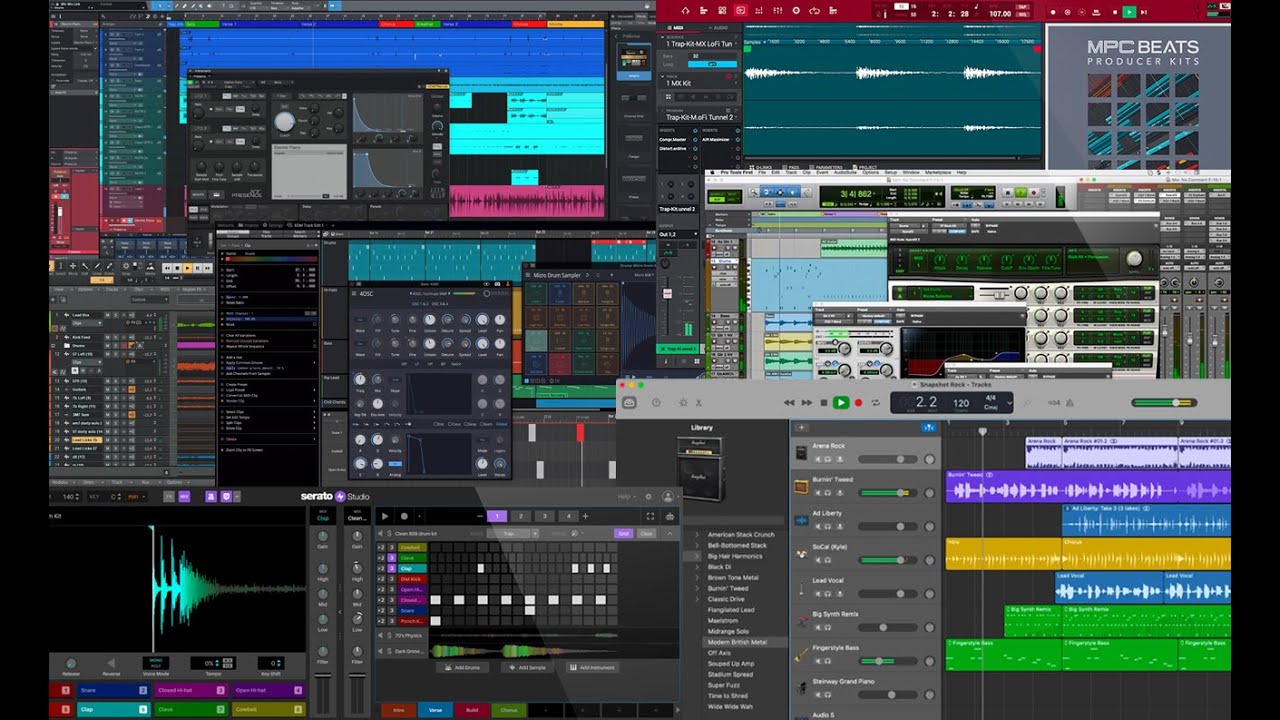Expand American Stack Crunch in GarageBand Library
Screen dimensions: 1280x720
click(x=697, y=535)
